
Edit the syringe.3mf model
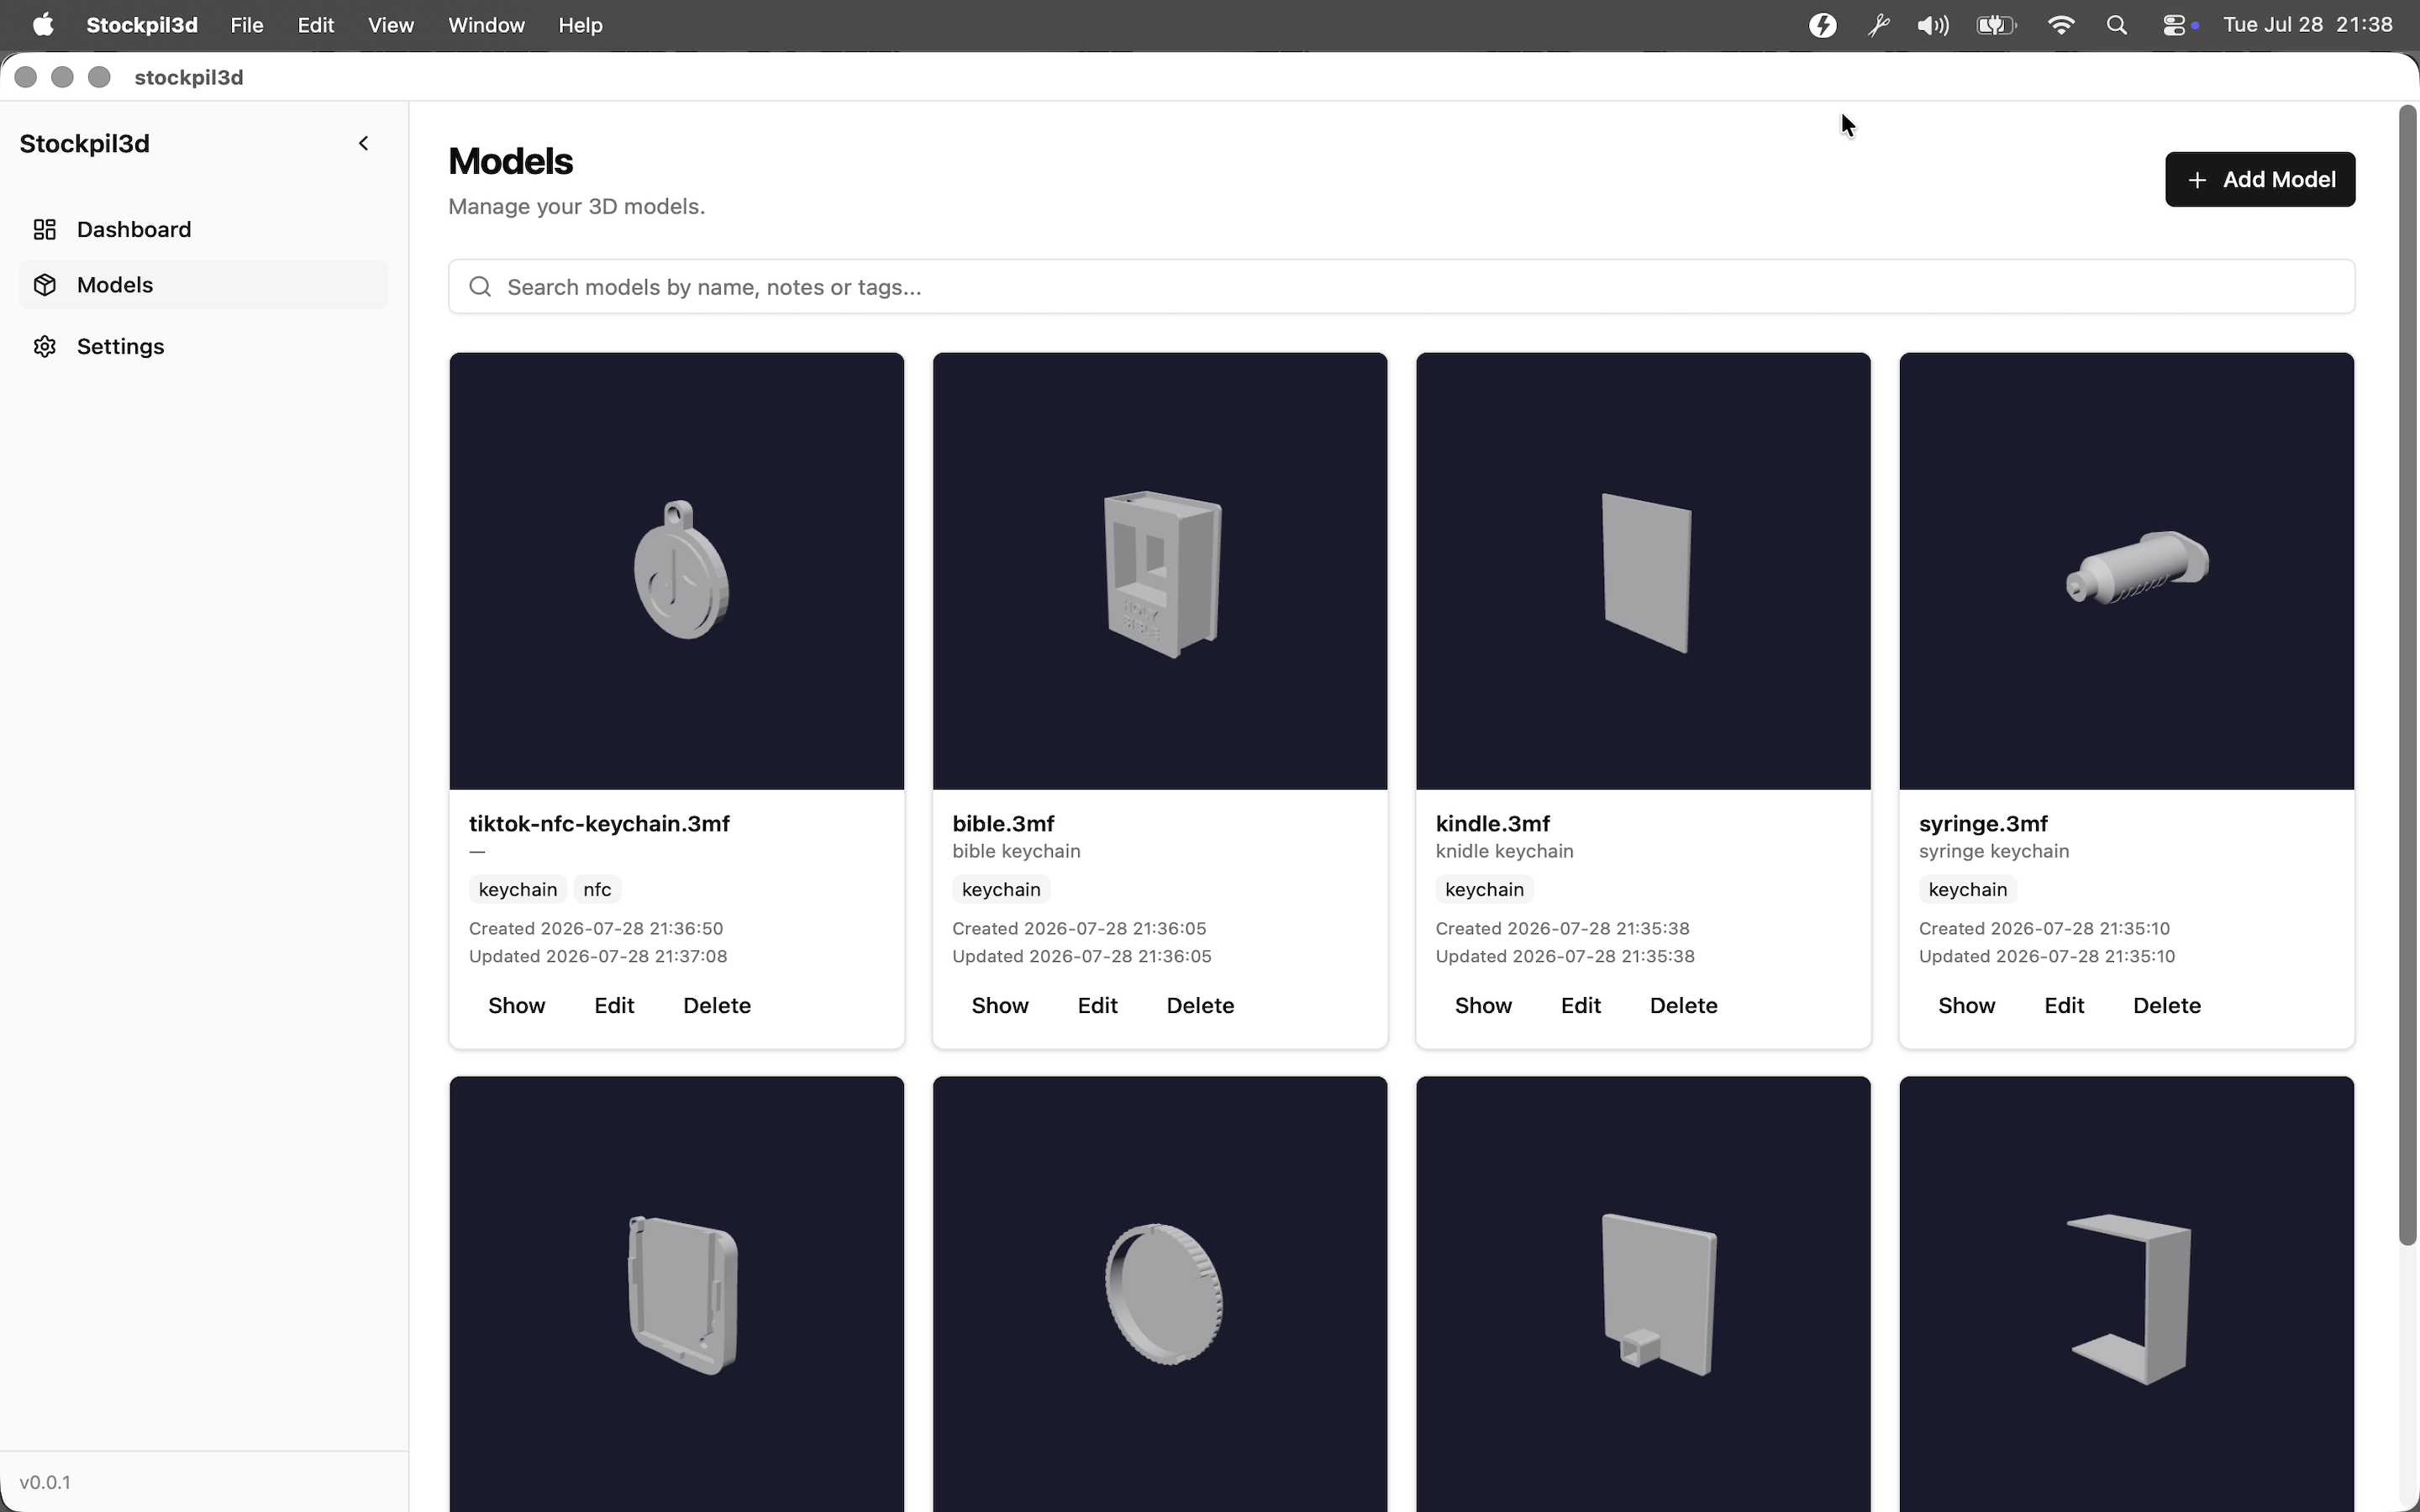click(2064, 1005)
